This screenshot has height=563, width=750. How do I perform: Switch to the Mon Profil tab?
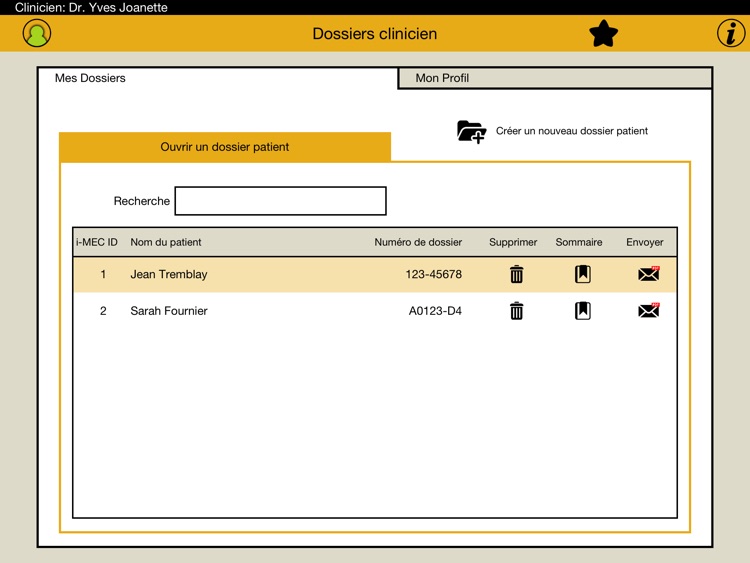pos(555,78)
